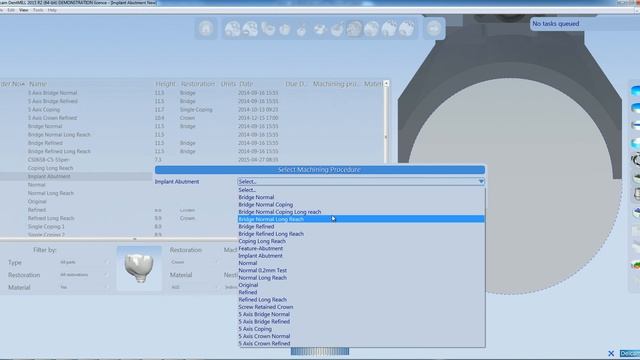This screenshot has height=360, width=640.
Task: Click the 'No tasks queued' status box
Action: (584, 24)
